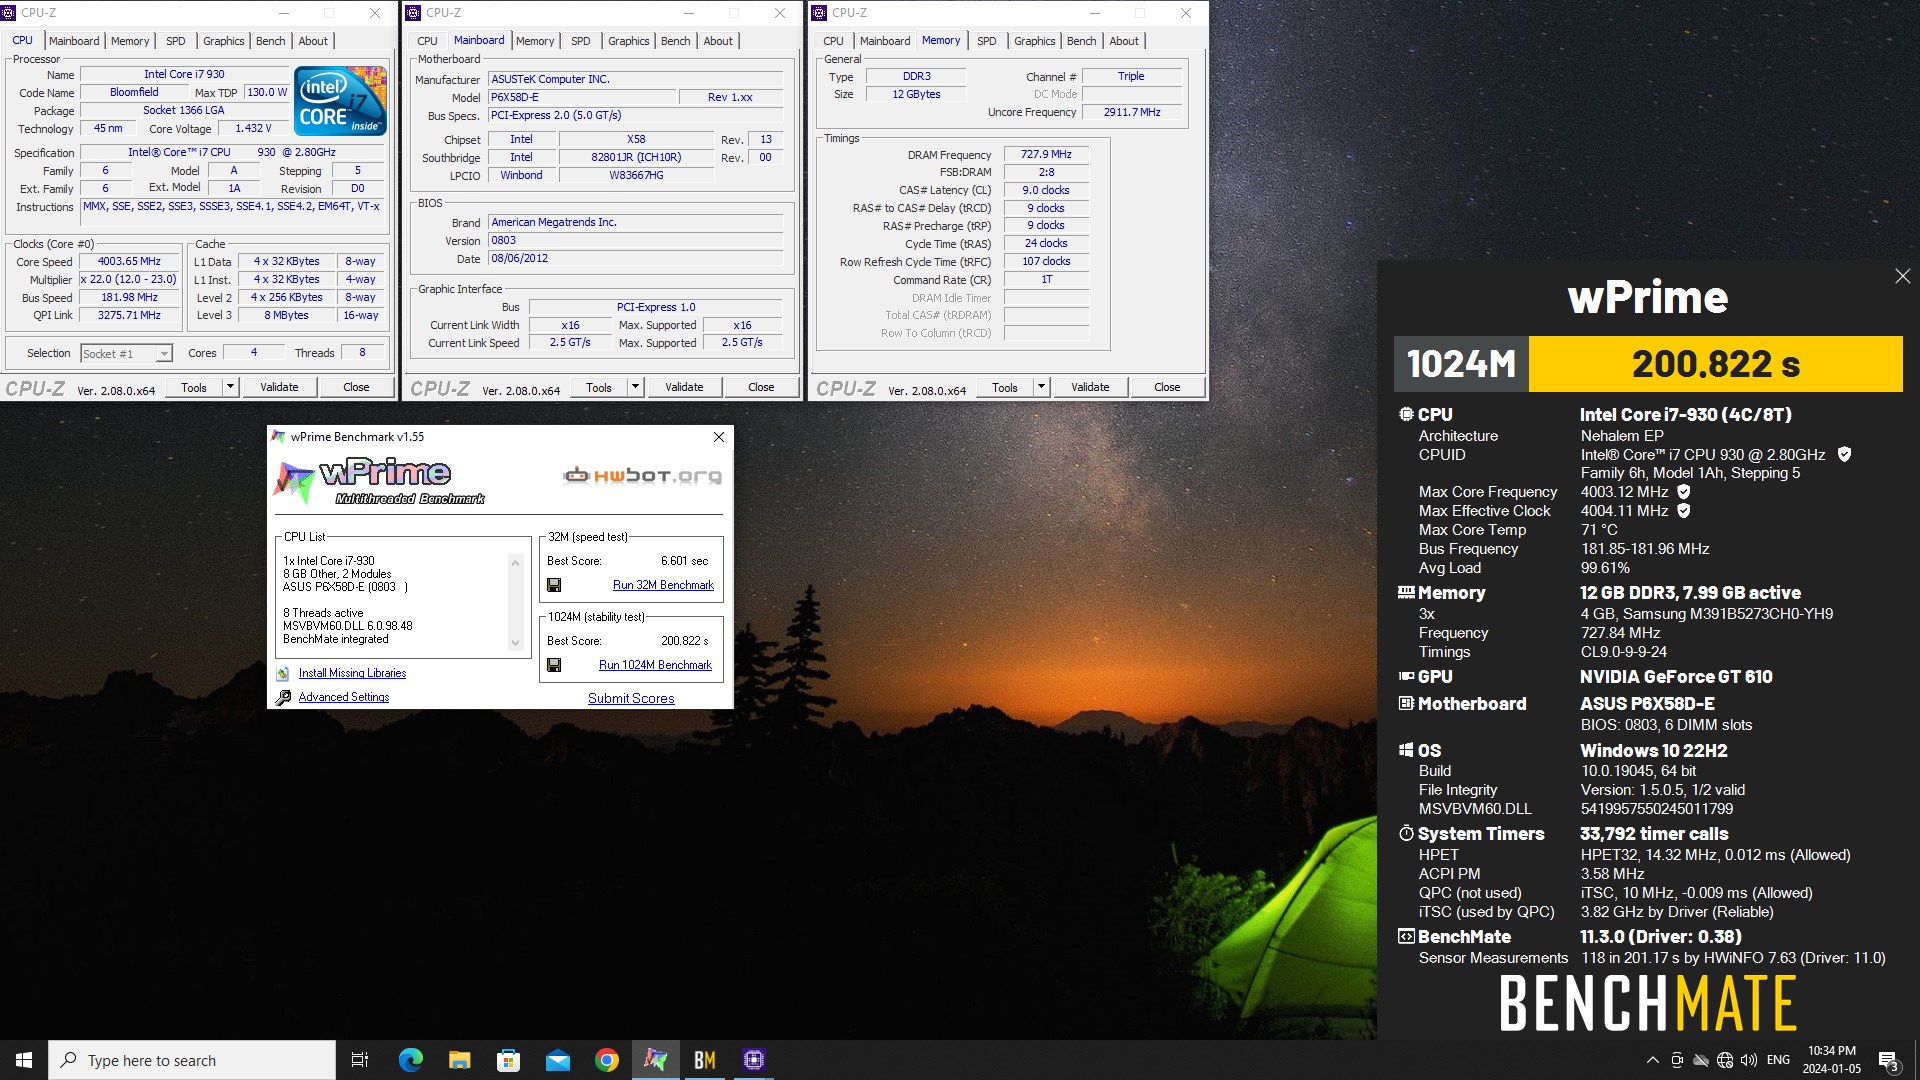Show hidden system tray icons
1920x1080 pixels.
(1652, 1060)
